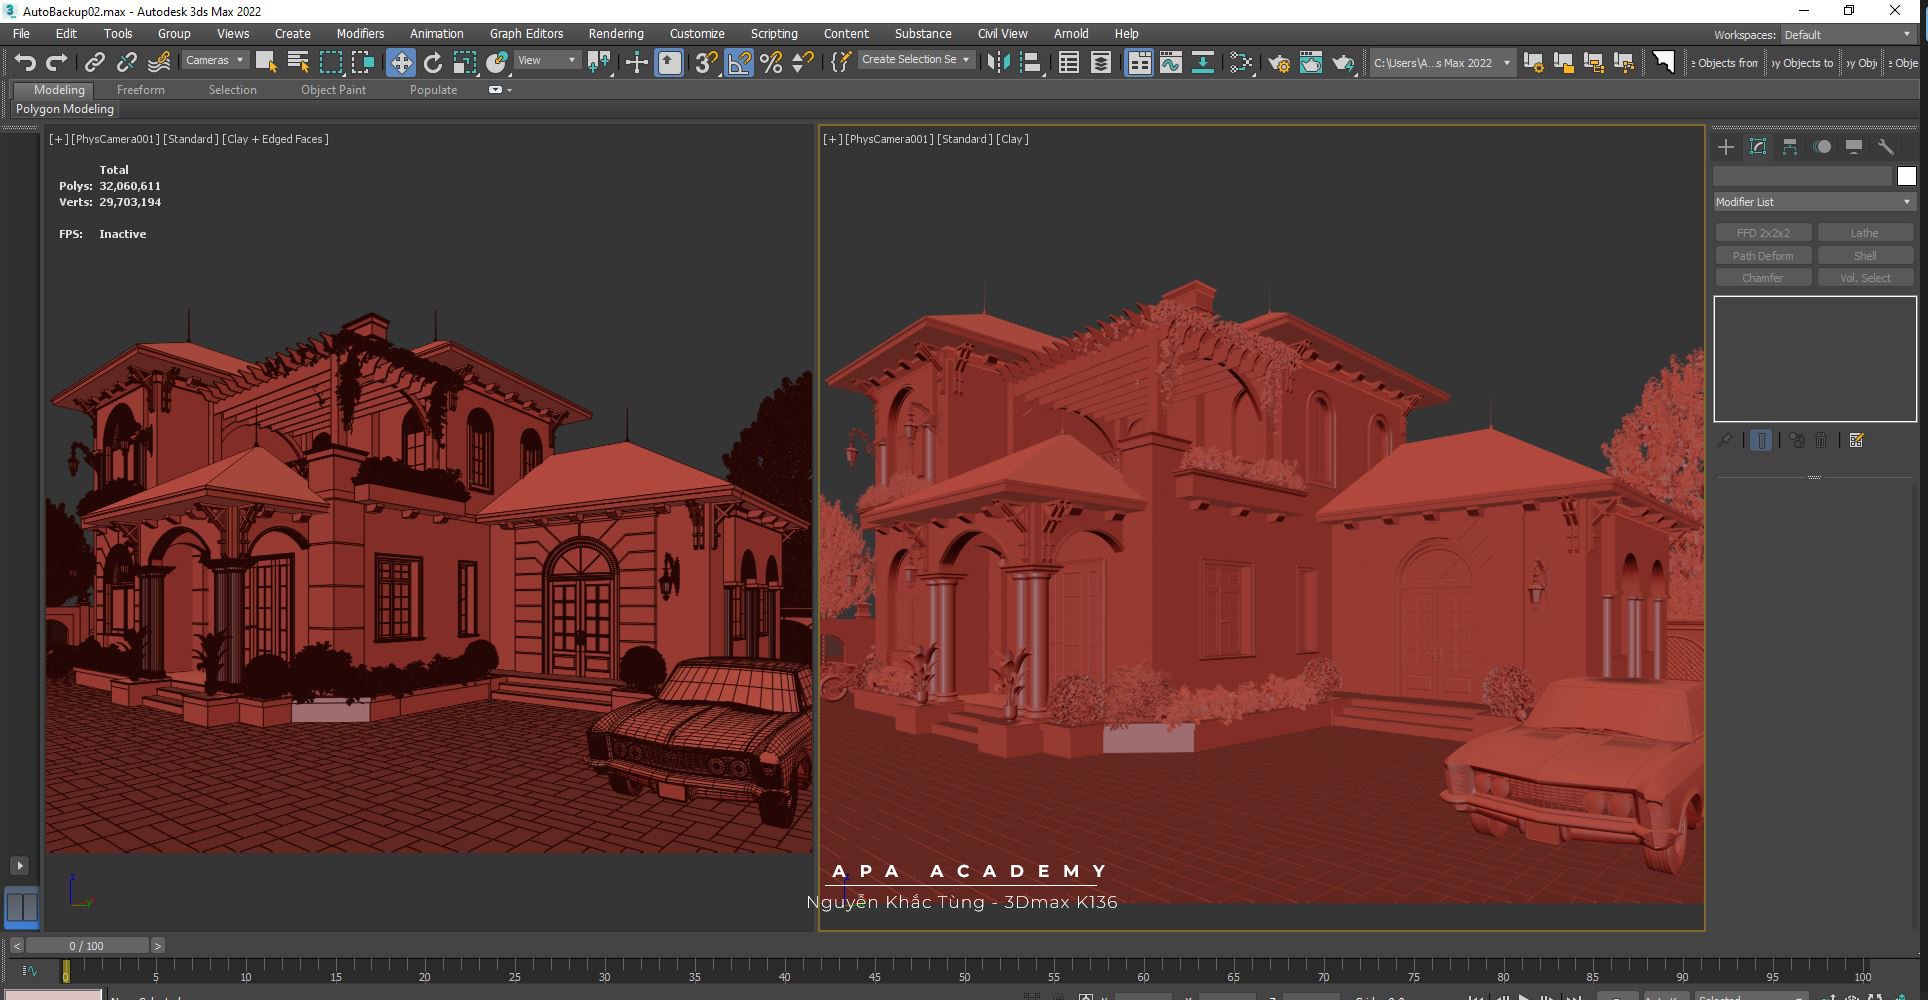Toggle Angle Snap in the toolbar
Image resolution: width=1928 pixels, height=1000 pixels.
coord(739,63)
